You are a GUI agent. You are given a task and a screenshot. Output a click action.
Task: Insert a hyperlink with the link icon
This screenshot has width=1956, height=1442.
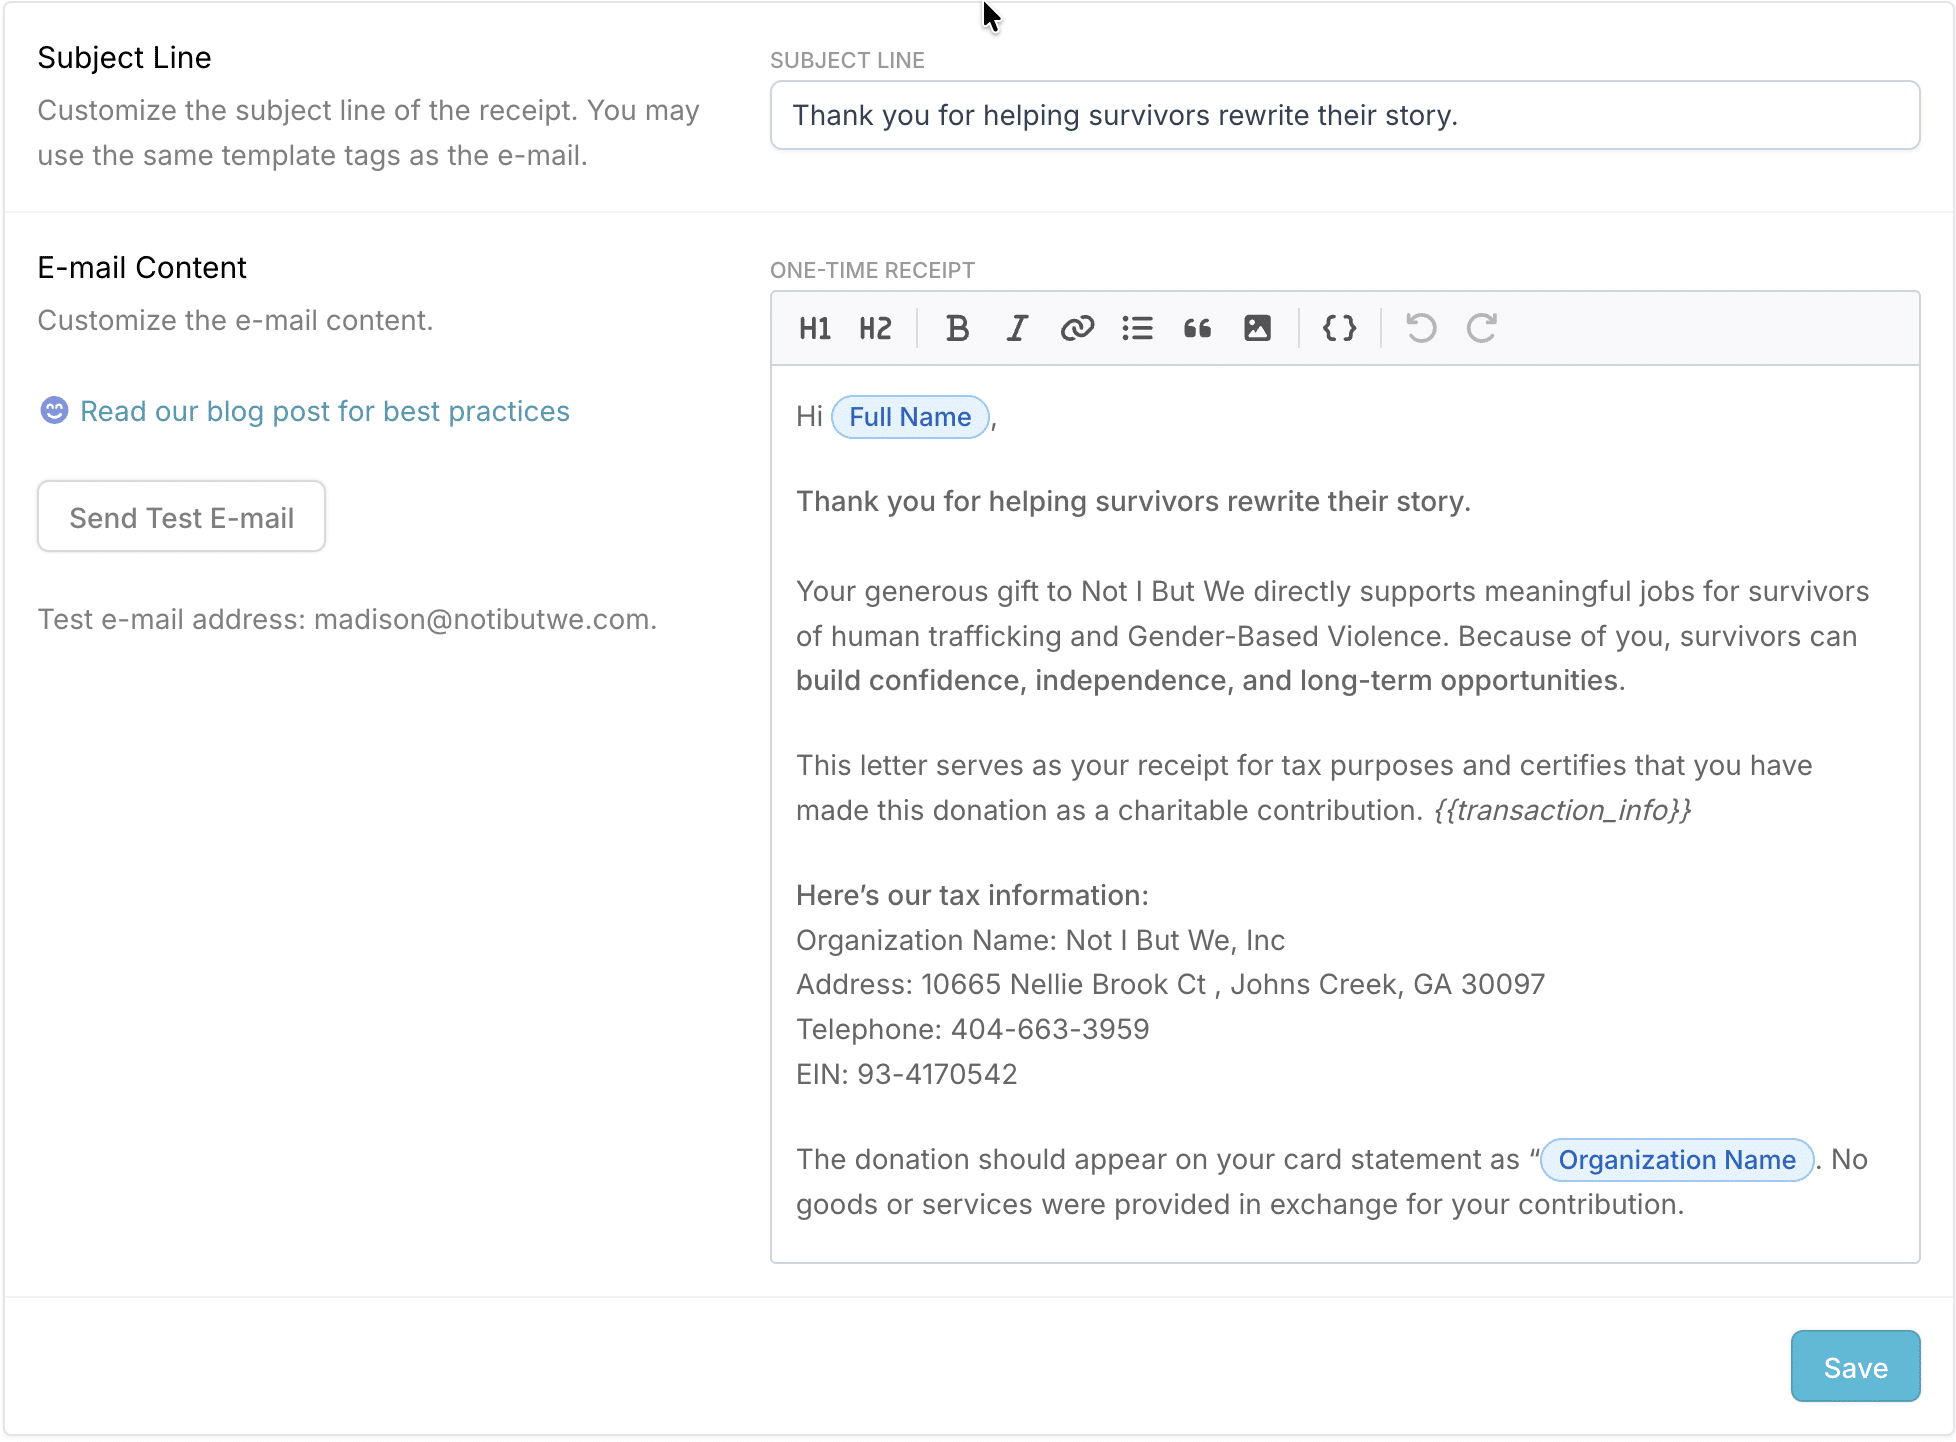point(1077,328)
